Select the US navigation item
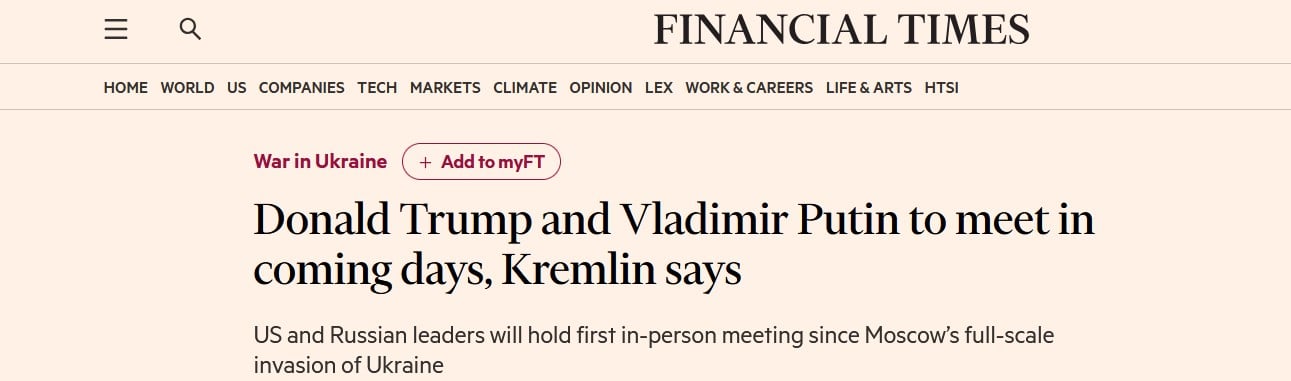This screenshot has height=381, width=1291. [x=236, y=88]
